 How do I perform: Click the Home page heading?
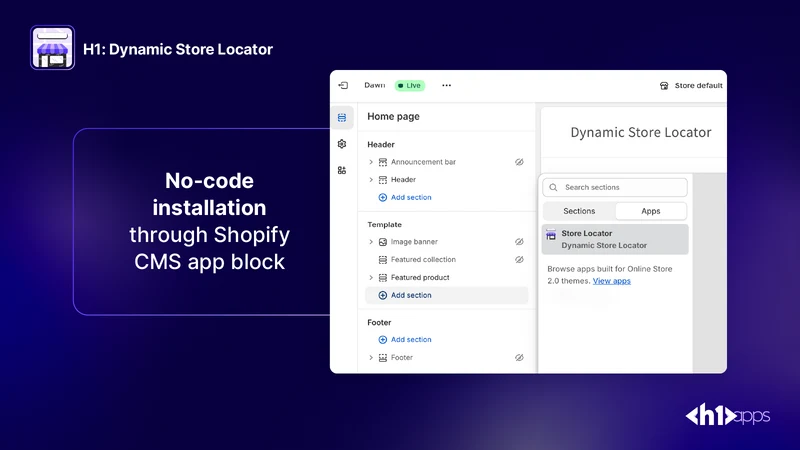coord(393,116)
